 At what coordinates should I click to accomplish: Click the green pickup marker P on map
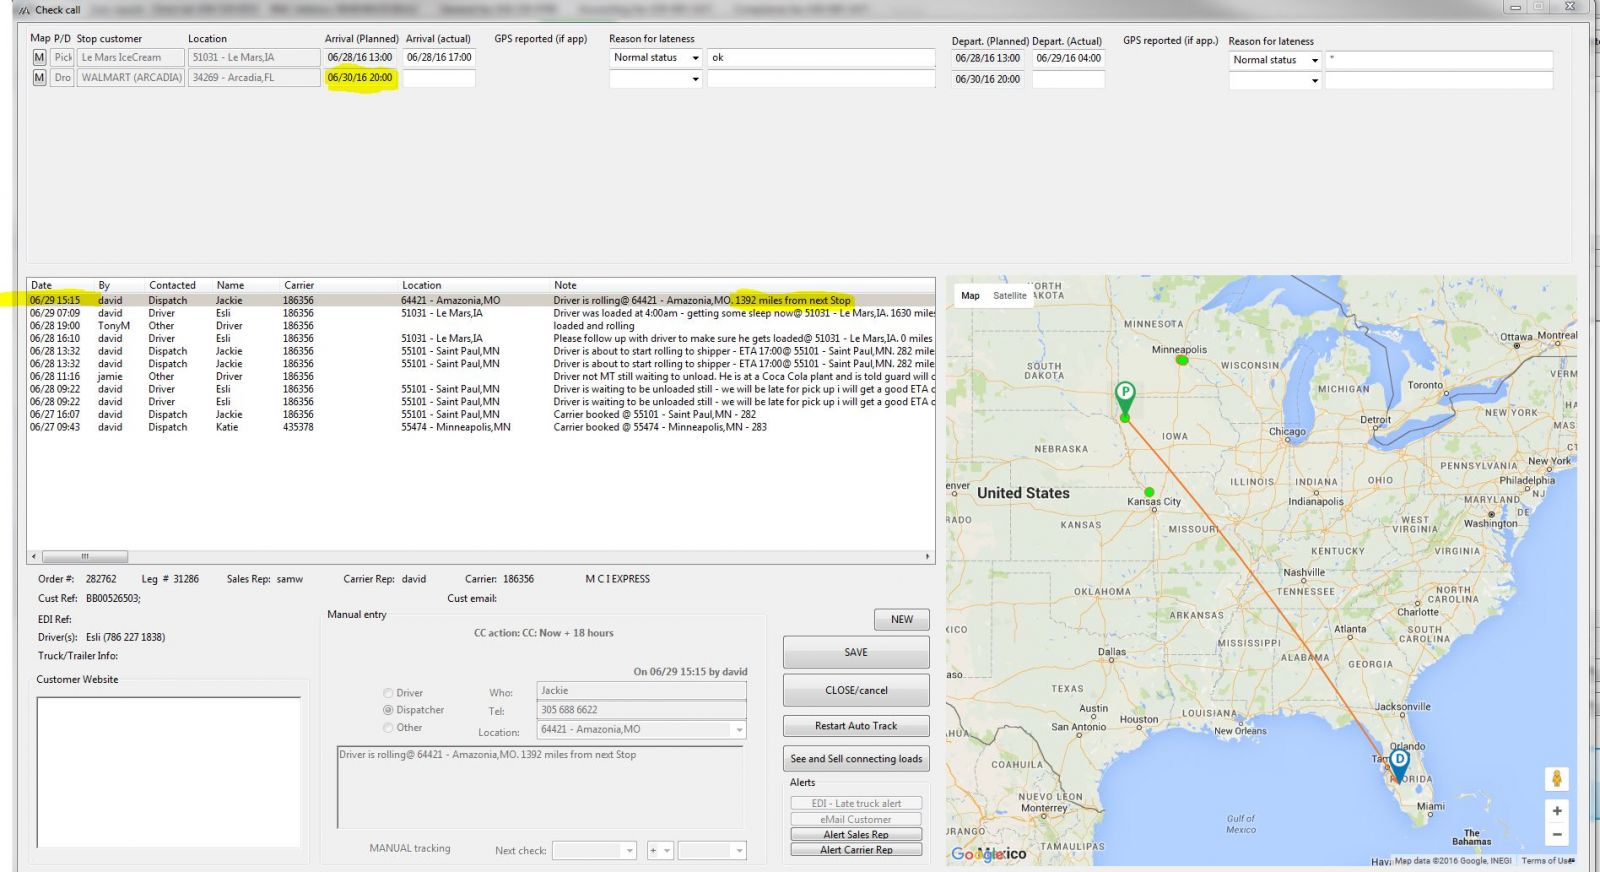[1125, 394]
